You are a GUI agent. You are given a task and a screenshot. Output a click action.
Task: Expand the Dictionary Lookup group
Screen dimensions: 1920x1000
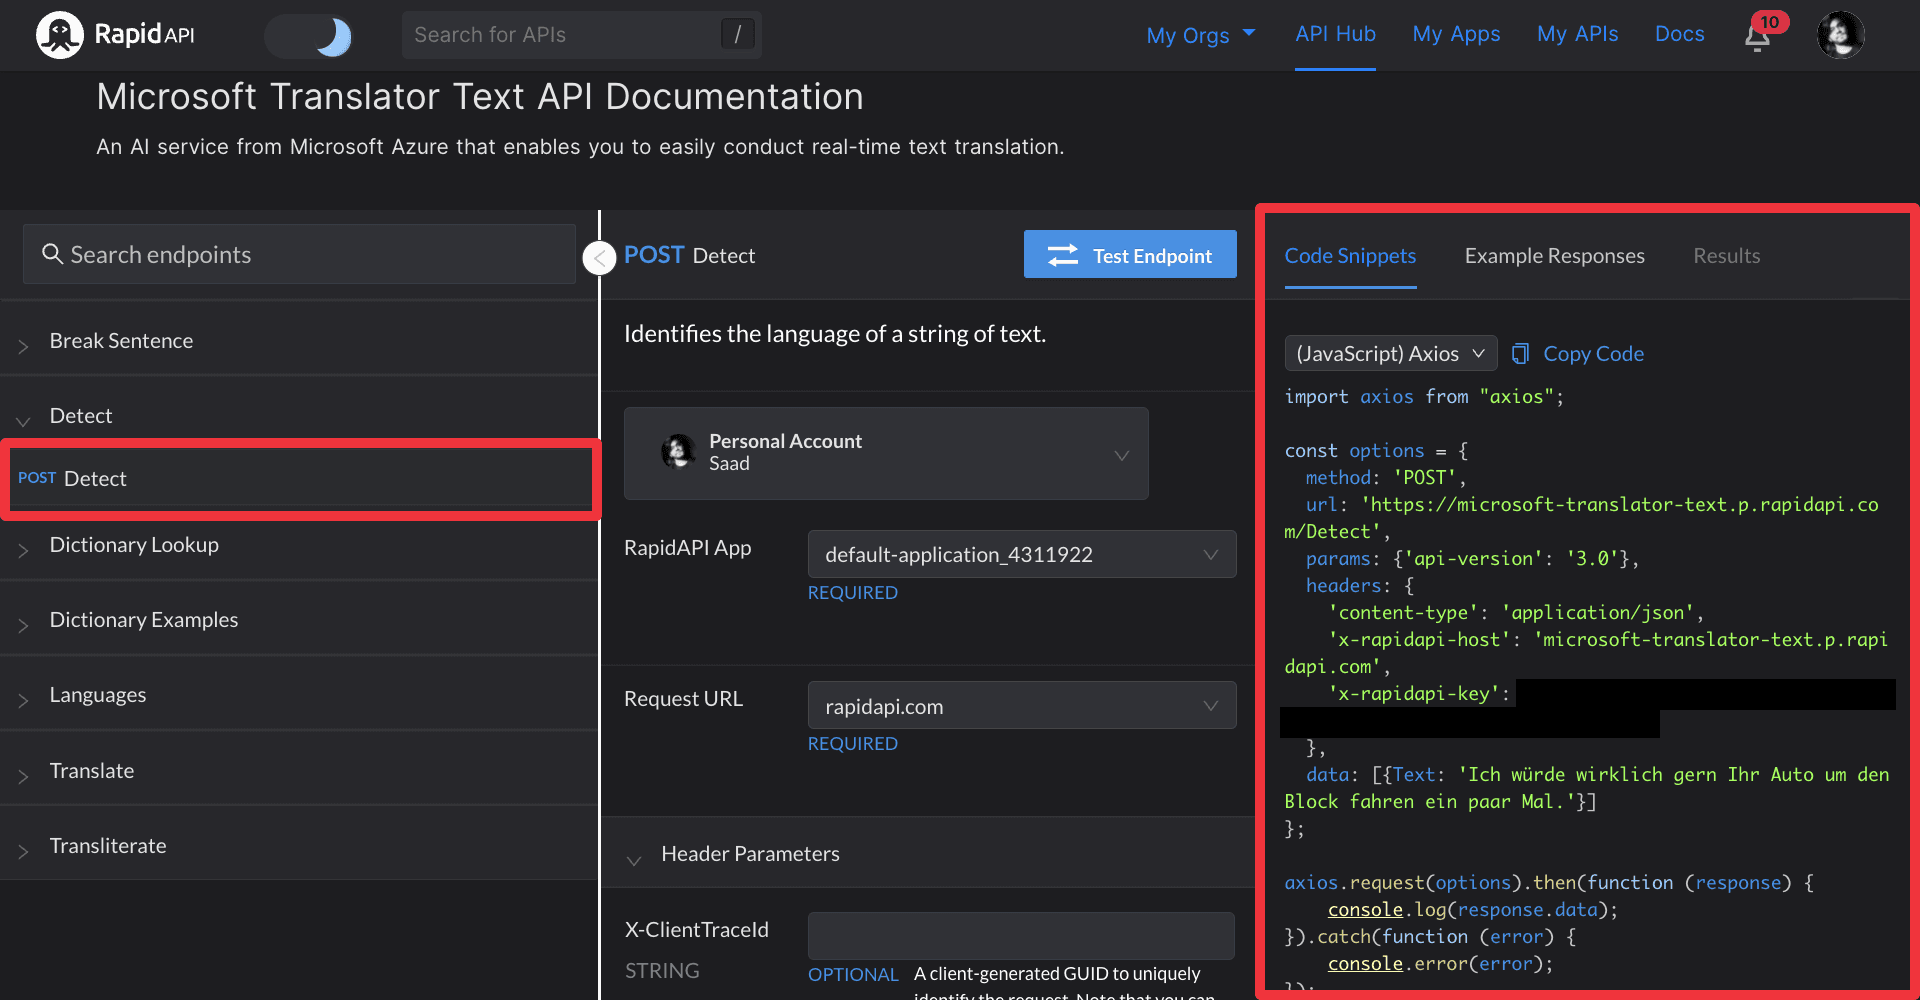[x=299, y=545]
